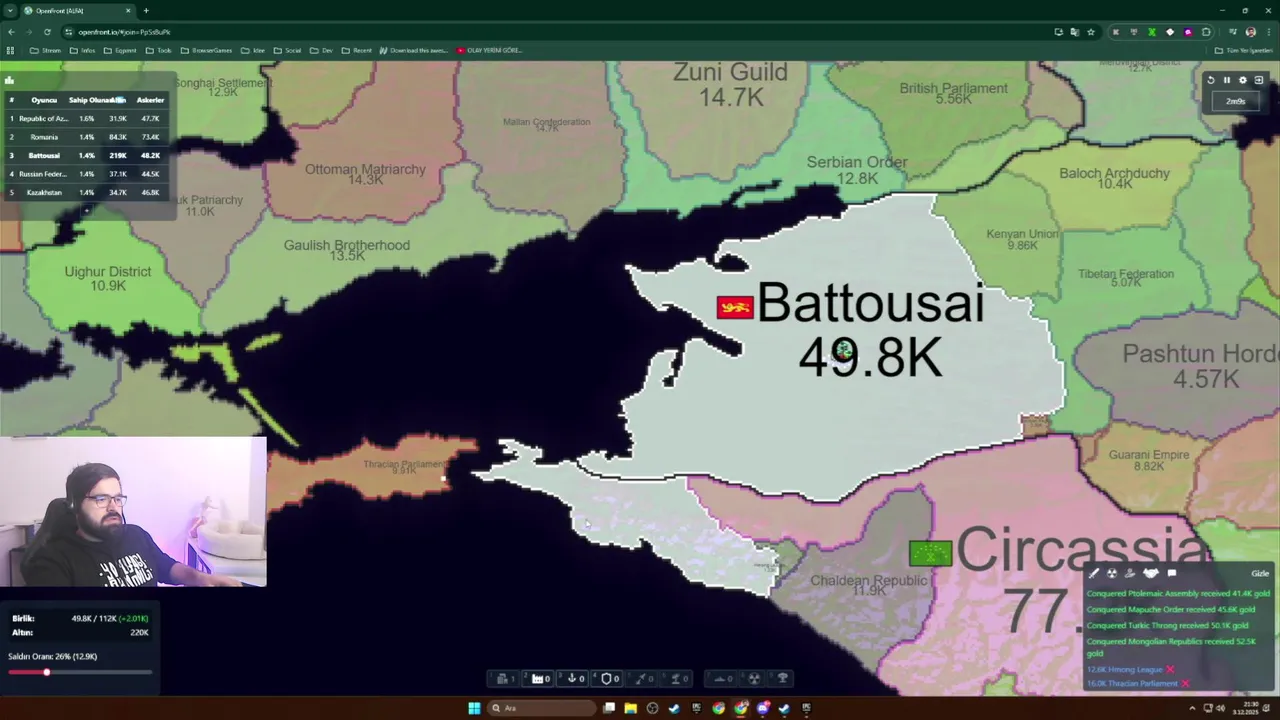Select the Missile Silo build icon

[x=641, y=678]
